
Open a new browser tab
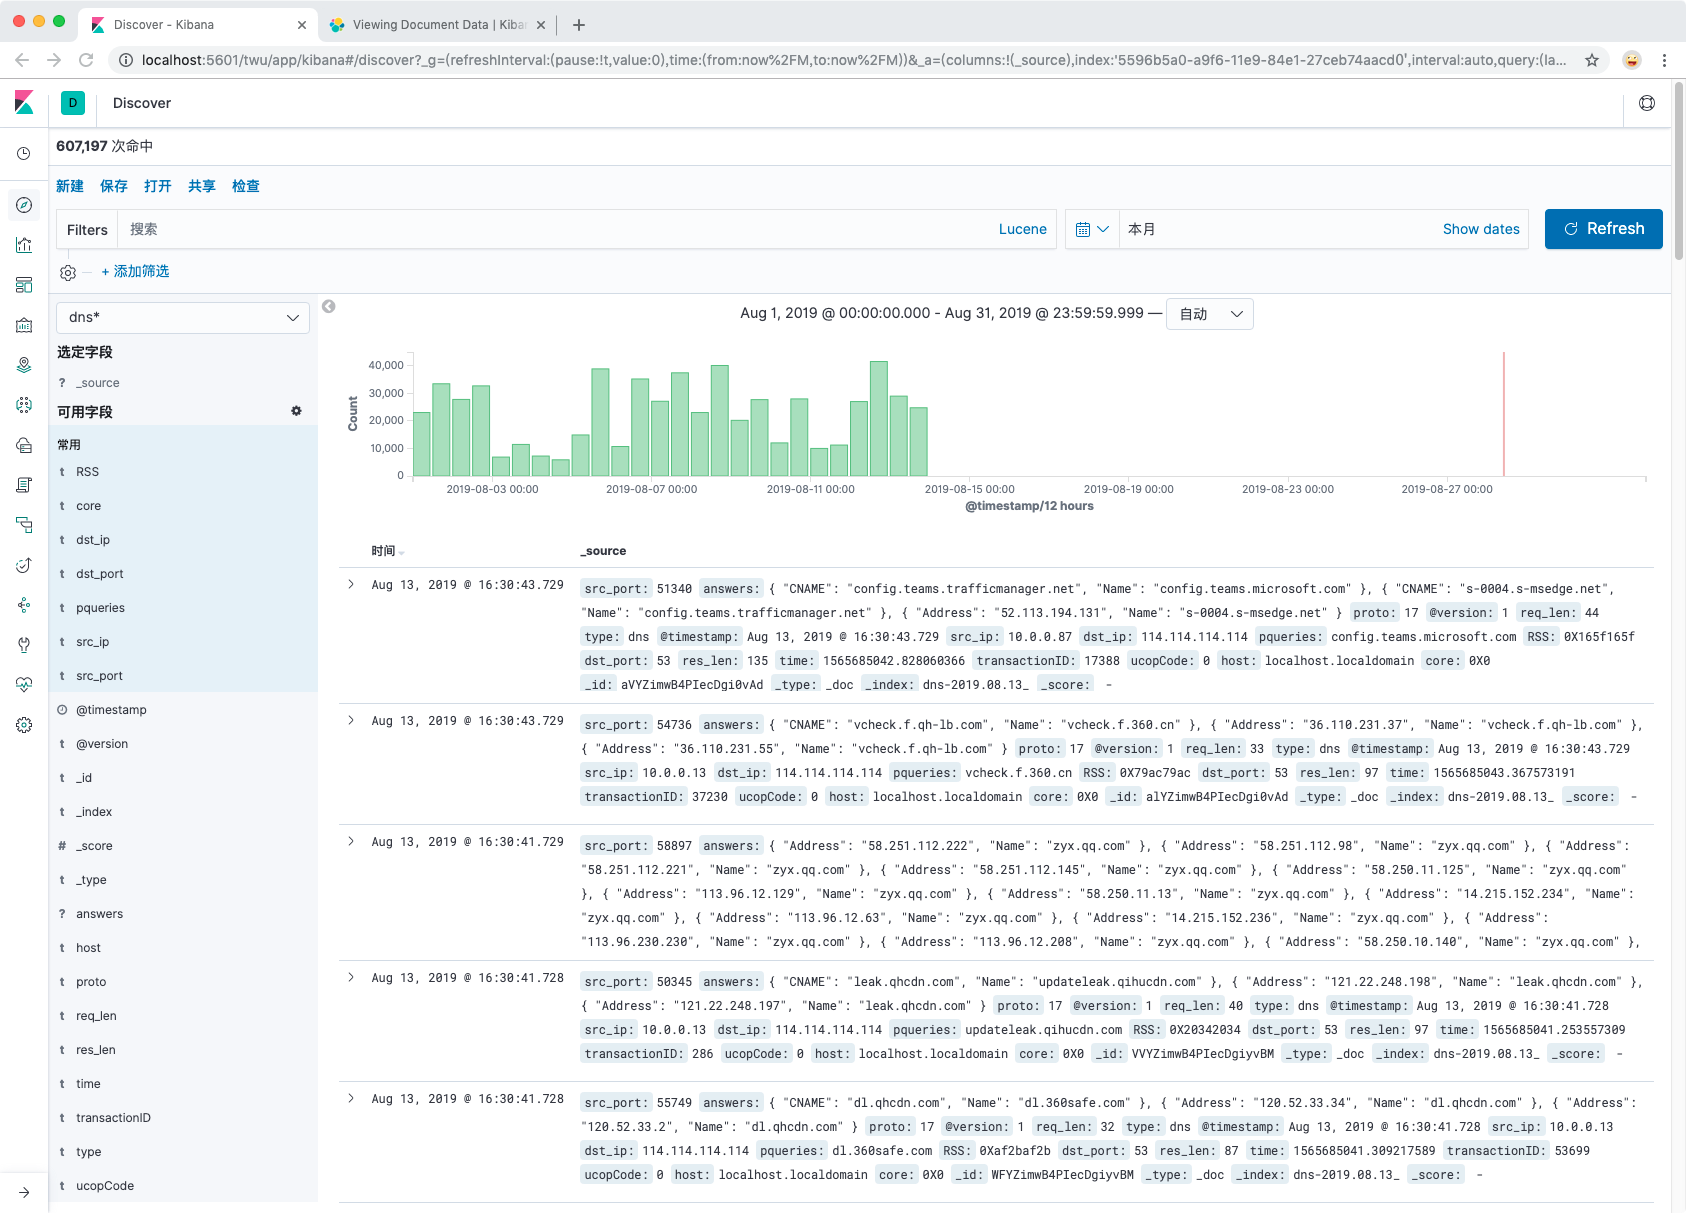(x=579, y=25)
